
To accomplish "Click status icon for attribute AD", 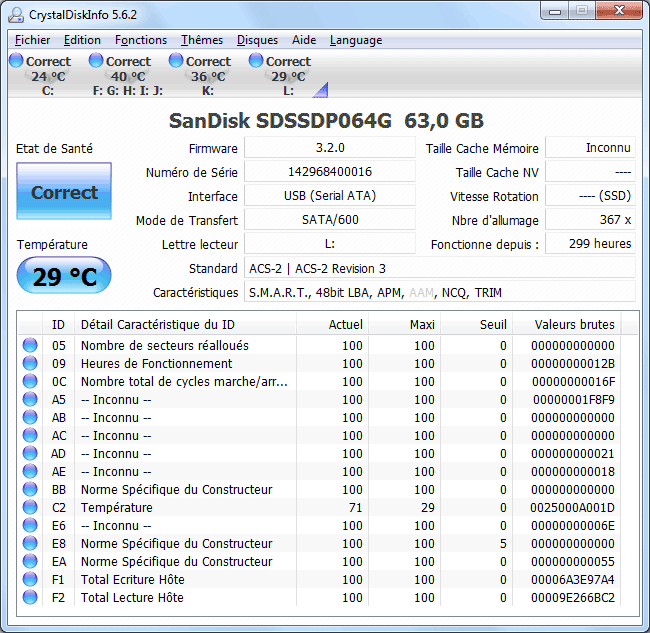I will tap(30, 453).
